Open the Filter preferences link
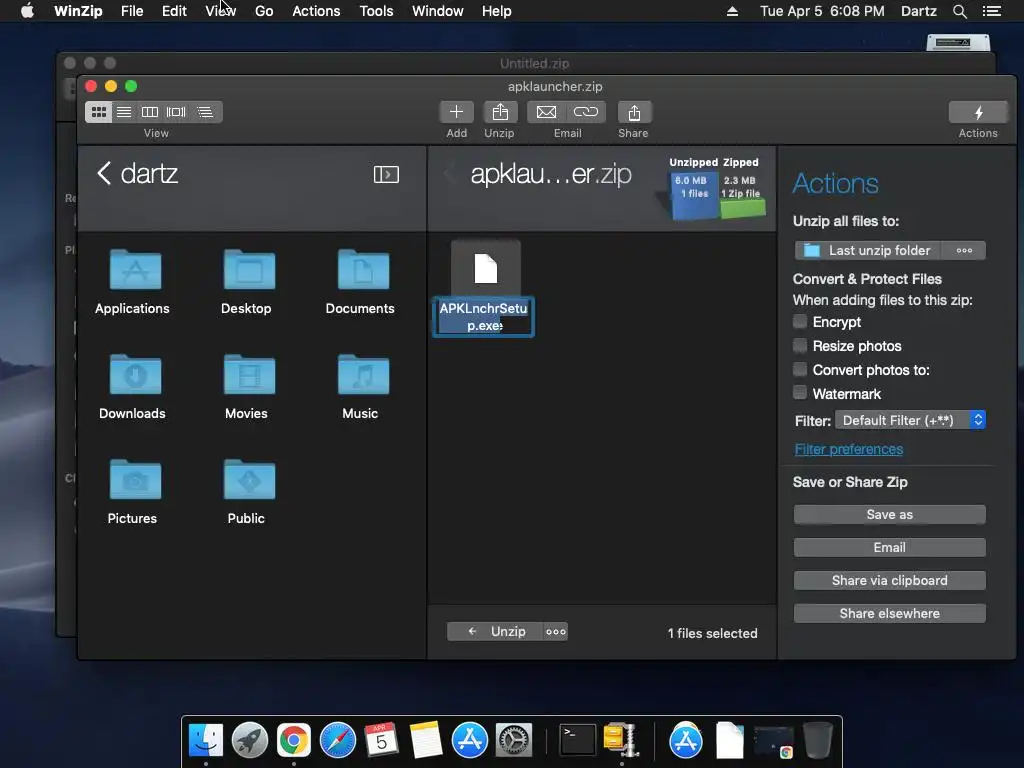 (x=848, y=449)
